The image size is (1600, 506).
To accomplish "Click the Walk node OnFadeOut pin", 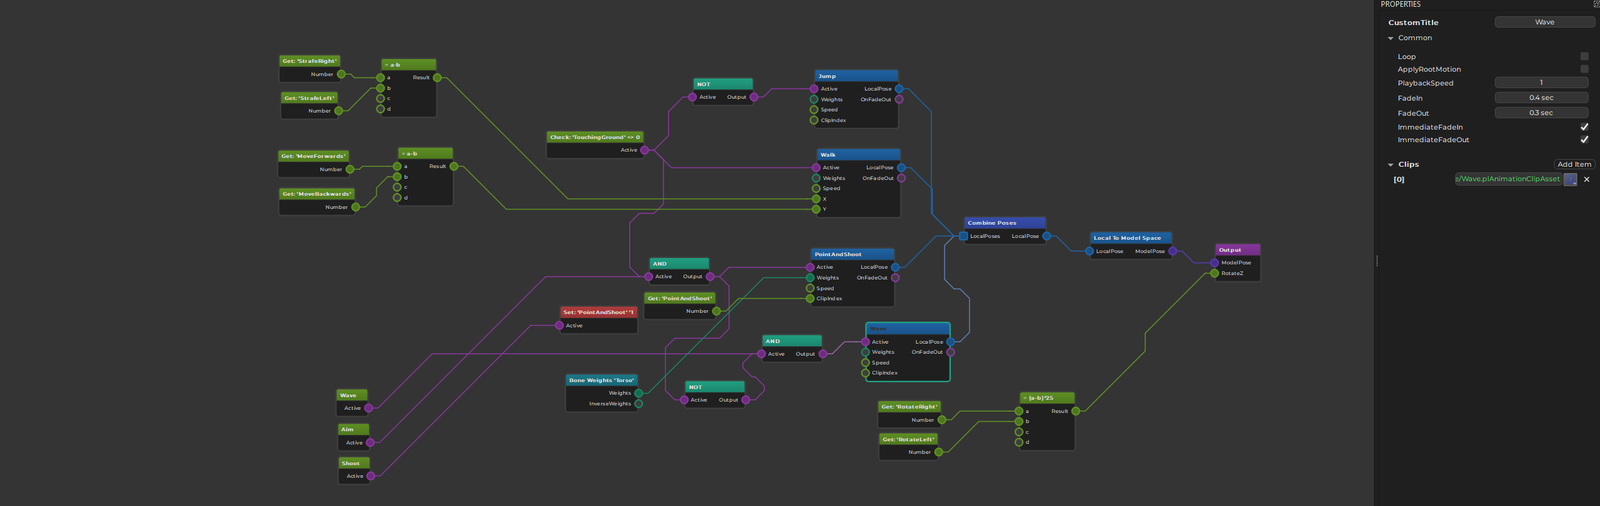I will [x=901, y=178].
